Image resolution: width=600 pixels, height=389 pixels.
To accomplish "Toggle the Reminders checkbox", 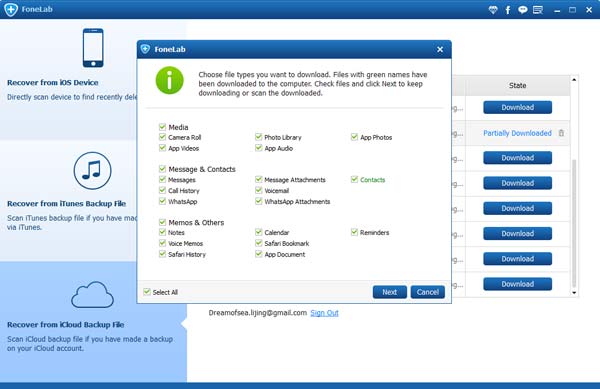I will coord(354,232).
